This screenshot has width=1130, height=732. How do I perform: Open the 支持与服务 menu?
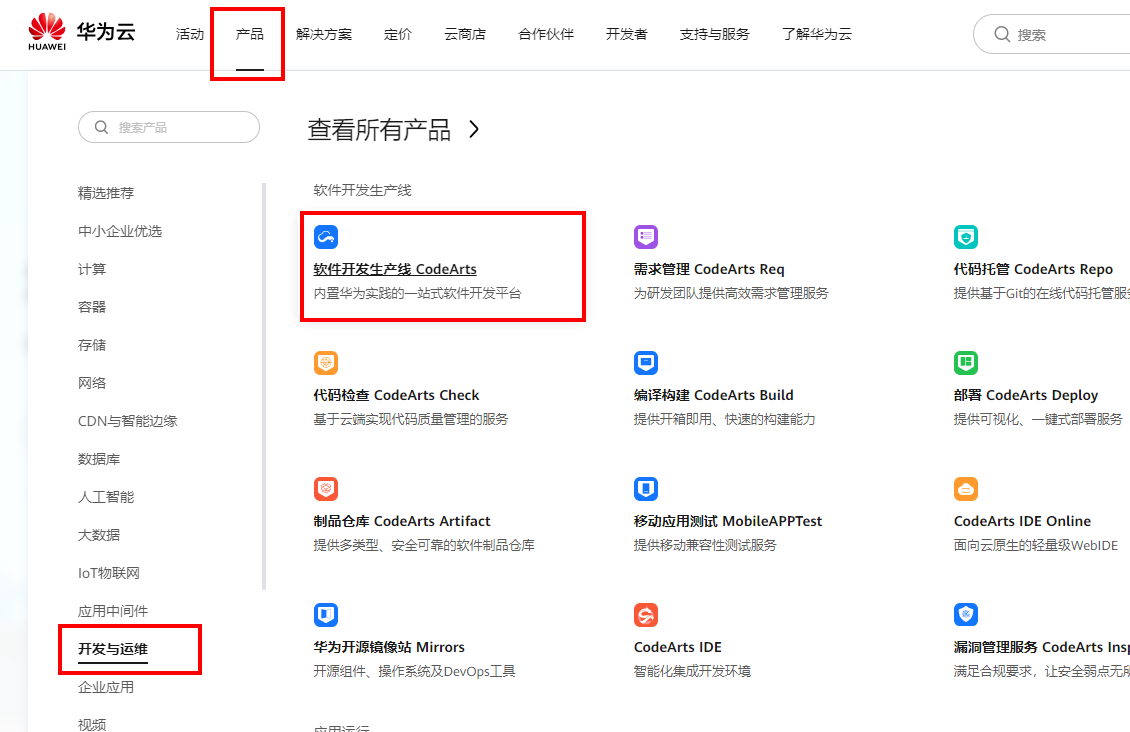point(714,34)
